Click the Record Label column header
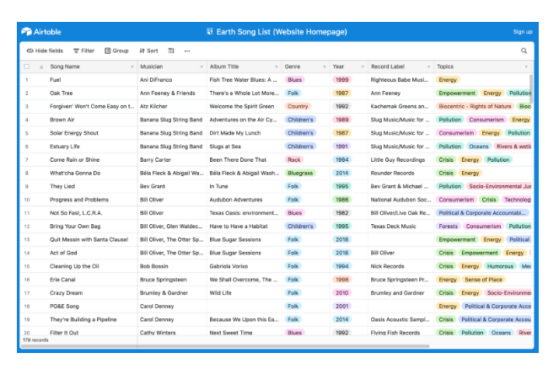 [401, 67]
